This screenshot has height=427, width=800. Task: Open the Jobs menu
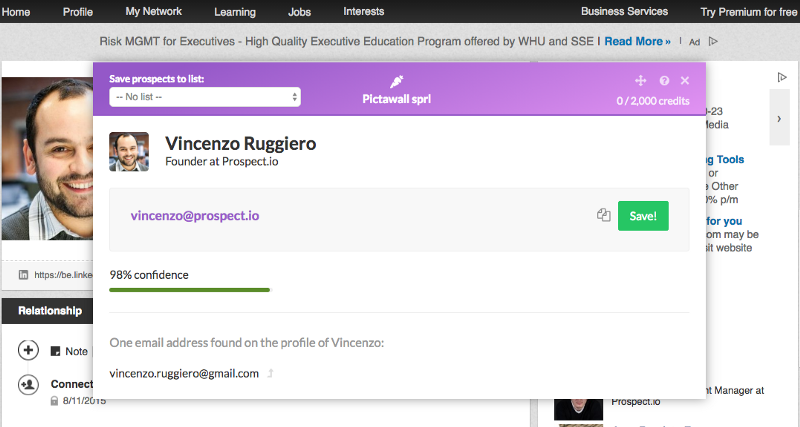tap(299, 12)
